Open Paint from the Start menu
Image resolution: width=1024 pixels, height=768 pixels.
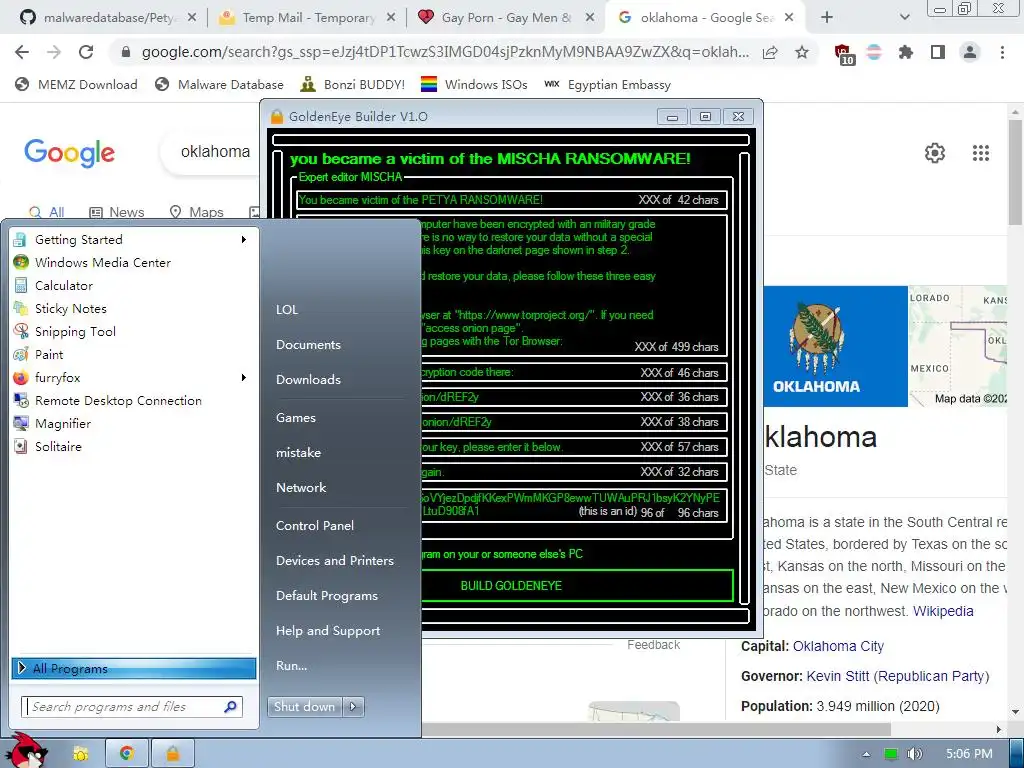pyautogui.click(x=49, y=355)
